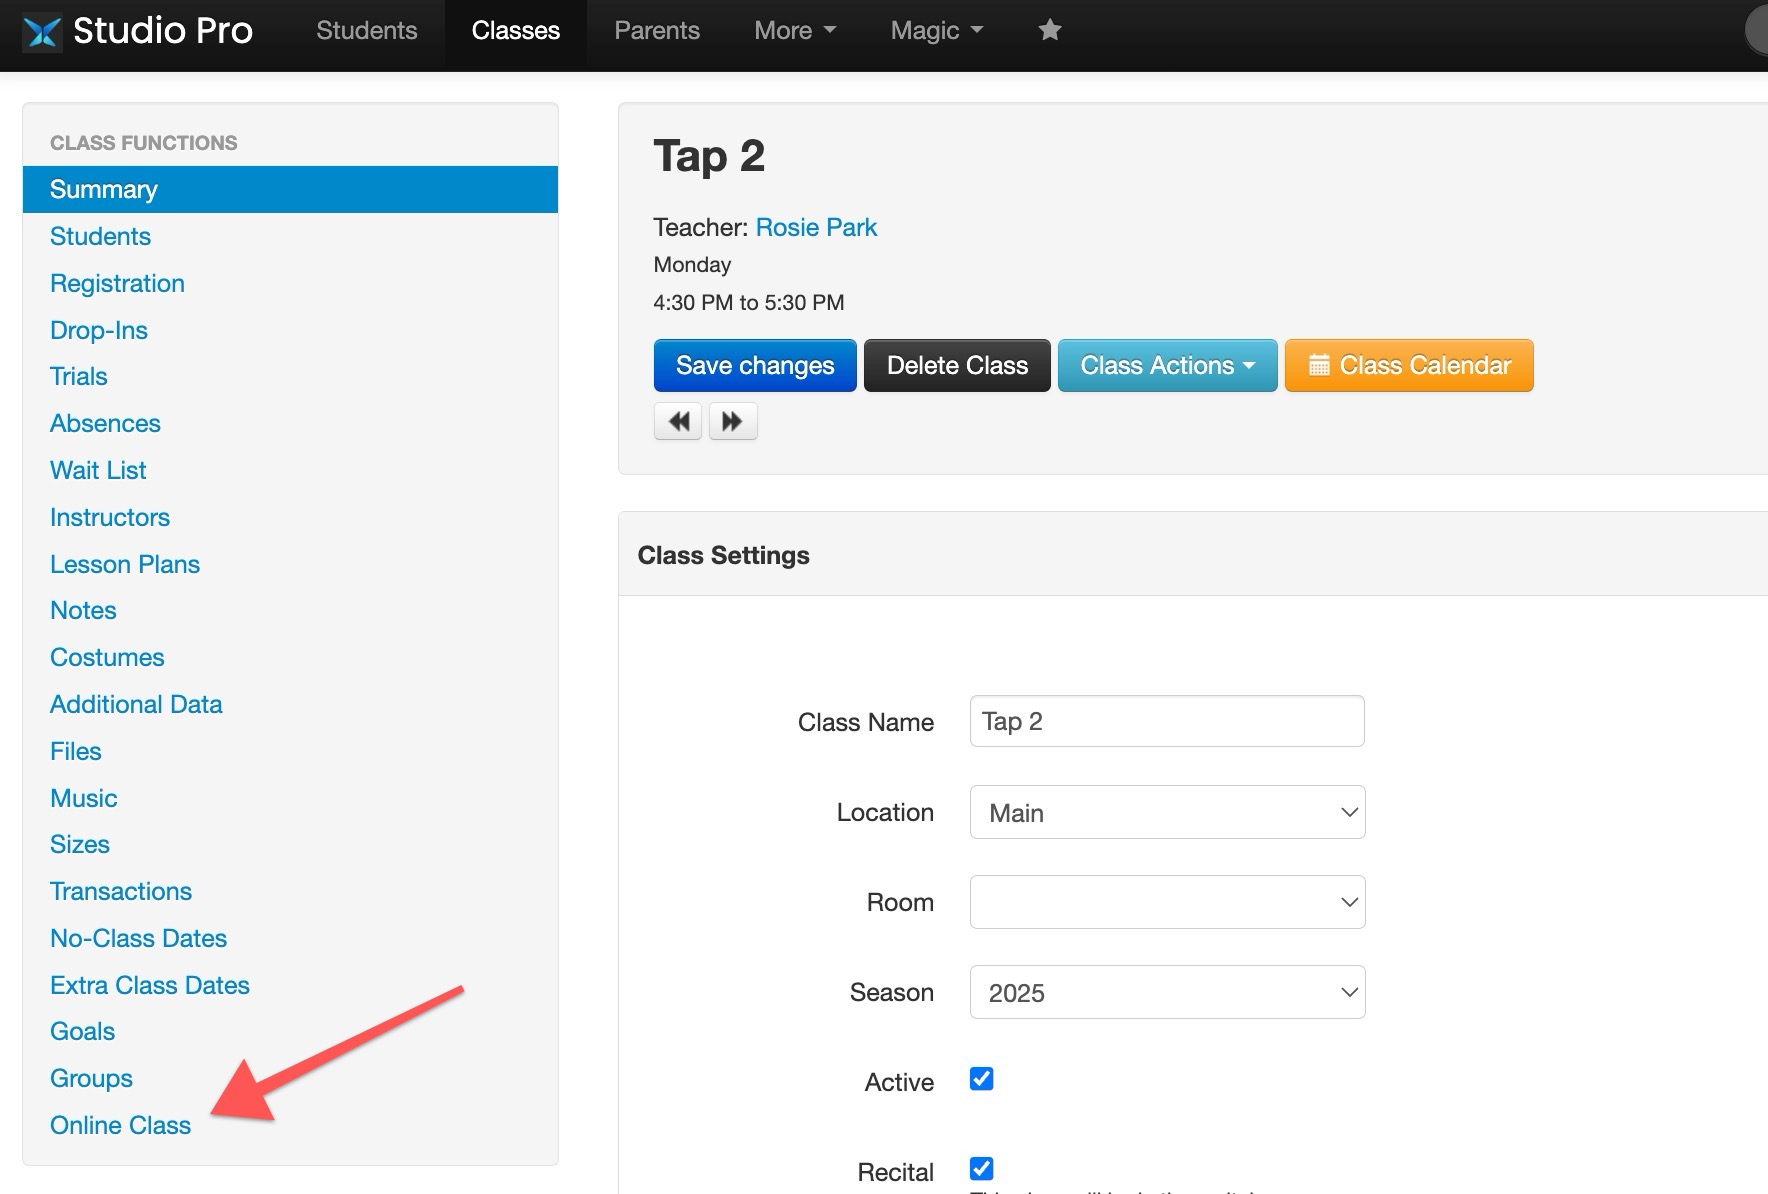Go to previous class with rewind arrows
Viewport: 1768px width, 1194px height.
click(678, 421)
